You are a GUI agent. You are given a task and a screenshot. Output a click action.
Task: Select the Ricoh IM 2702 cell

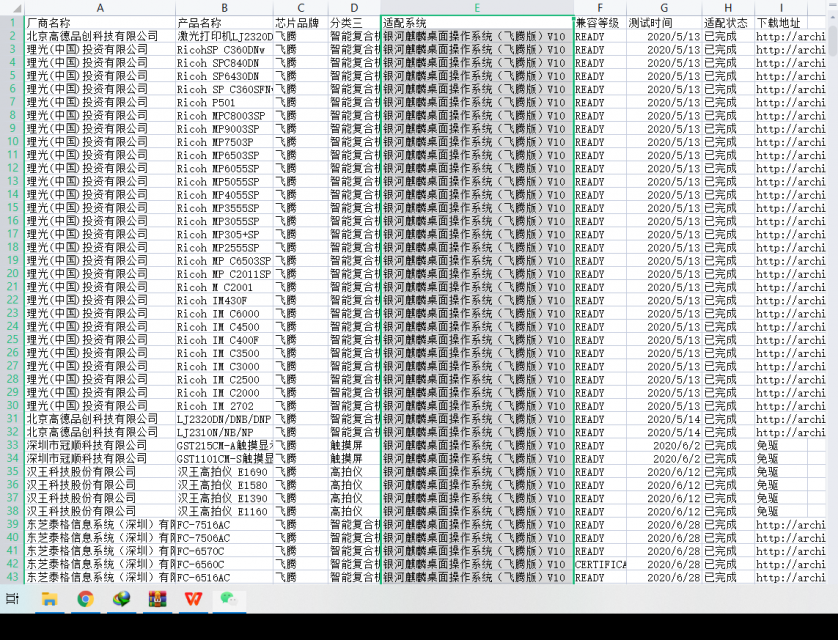click(x=224, y=406)
